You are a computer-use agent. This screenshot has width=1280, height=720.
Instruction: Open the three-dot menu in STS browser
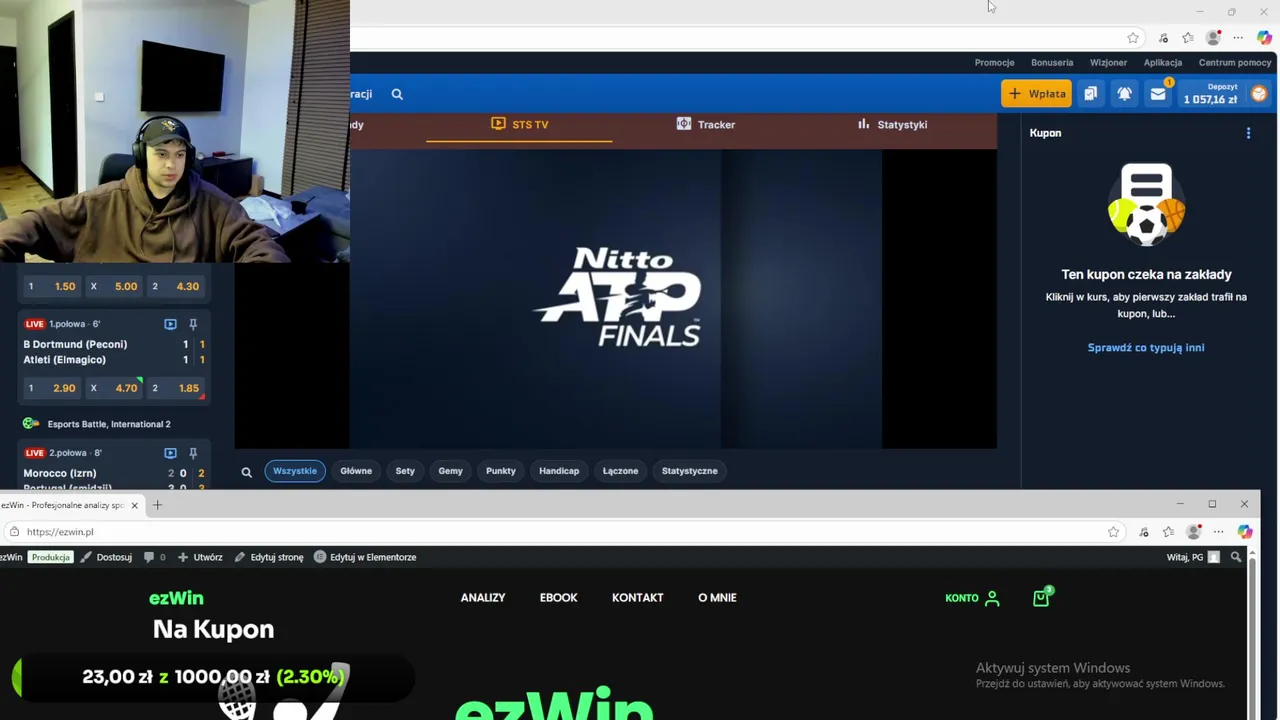[x=1238, y=38]
